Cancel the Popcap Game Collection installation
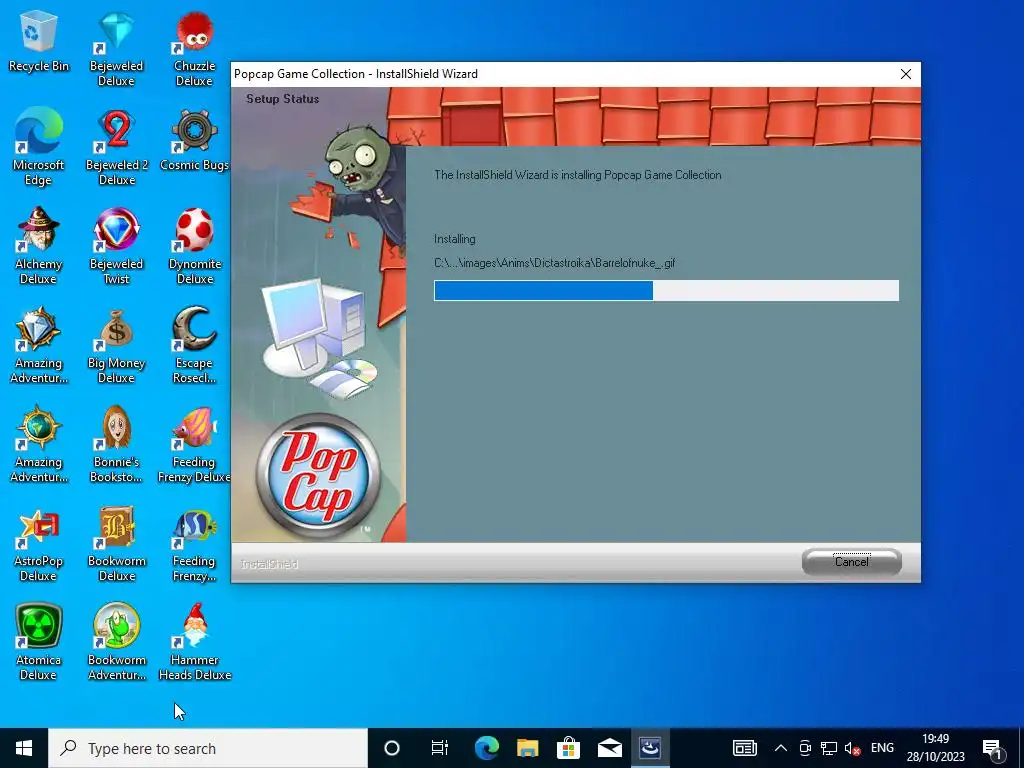This screenshot has width=1024, height=768. click(852, 562)
